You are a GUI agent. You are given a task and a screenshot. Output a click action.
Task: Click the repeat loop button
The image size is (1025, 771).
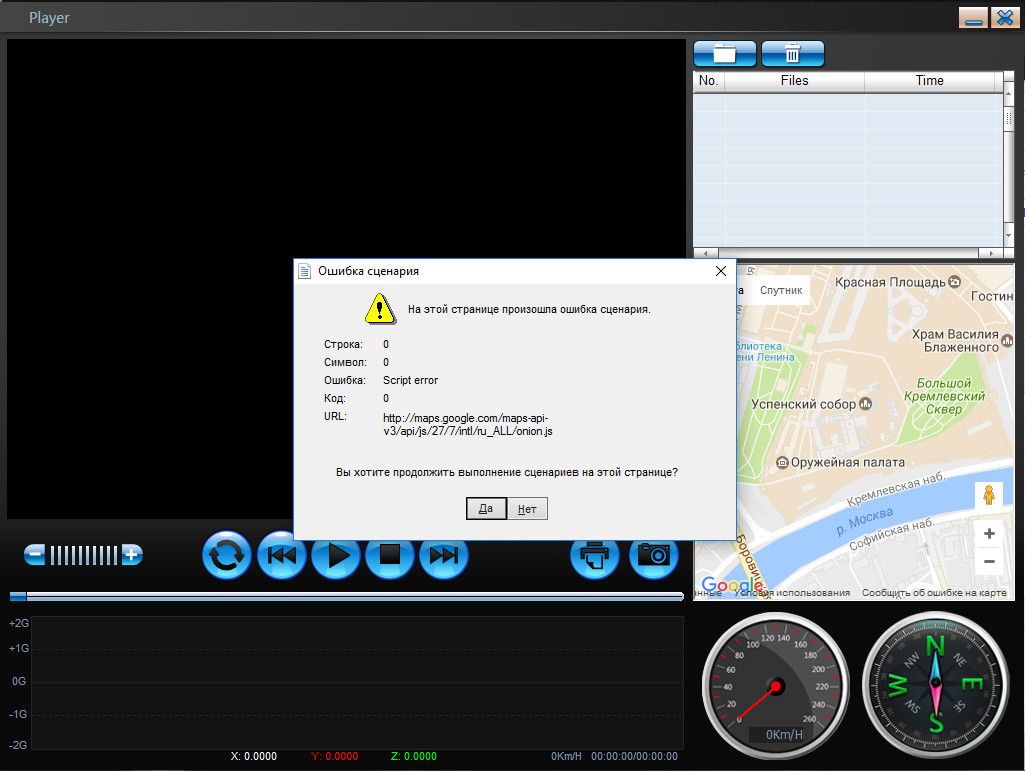(227, 555)
